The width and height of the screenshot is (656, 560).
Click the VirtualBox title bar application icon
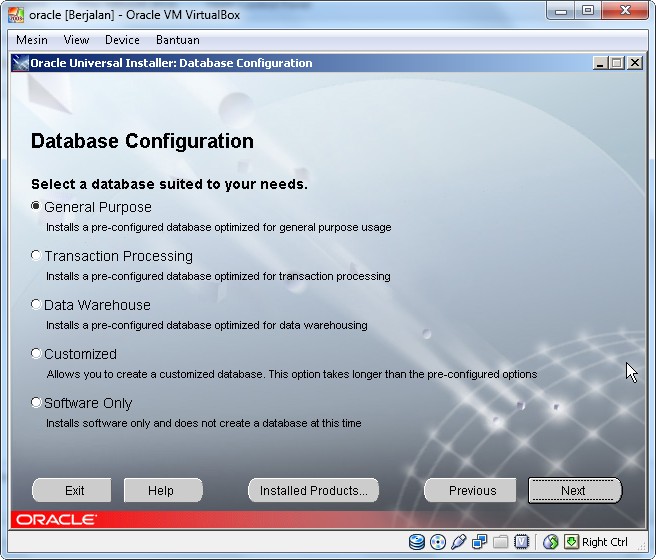pos(16,15)
